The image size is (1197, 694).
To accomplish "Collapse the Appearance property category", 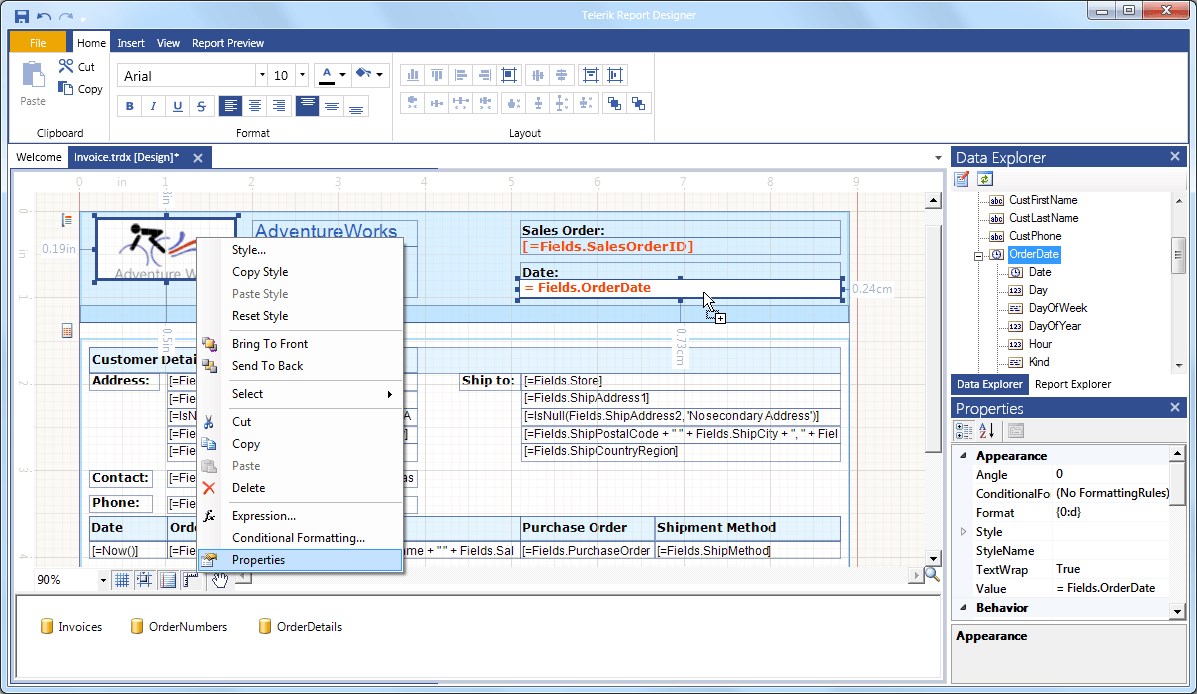I will [963, 456].
